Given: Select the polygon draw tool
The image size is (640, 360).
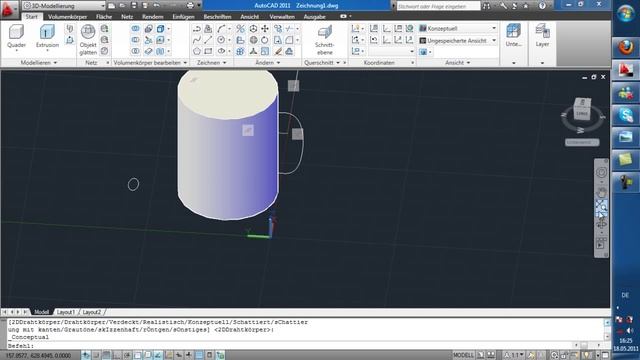Looking at the screenshot, I should click(x=197, y=51).
